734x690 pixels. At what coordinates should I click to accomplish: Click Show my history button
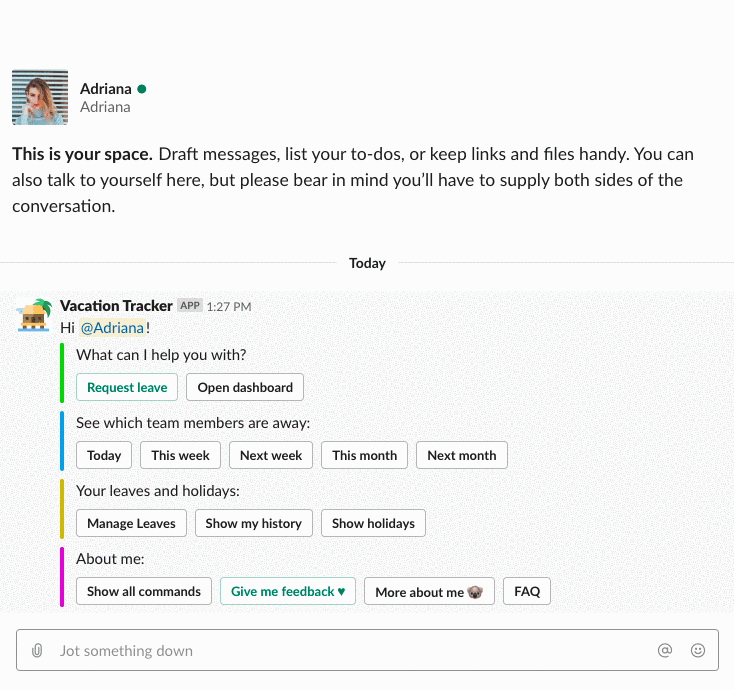point(254,523)
